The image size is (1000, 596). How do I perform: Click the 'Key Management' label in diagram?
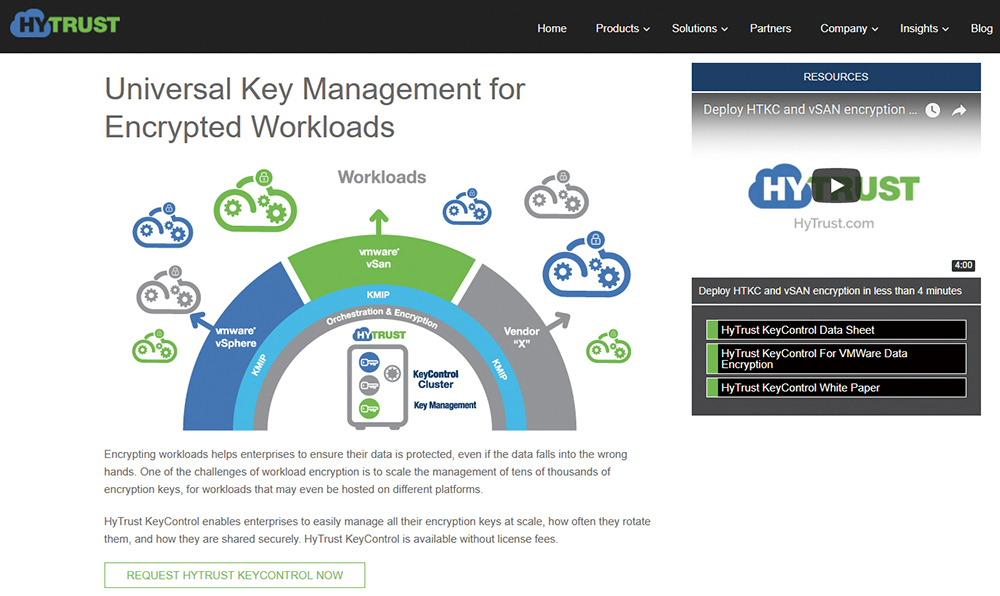point(445,405)
